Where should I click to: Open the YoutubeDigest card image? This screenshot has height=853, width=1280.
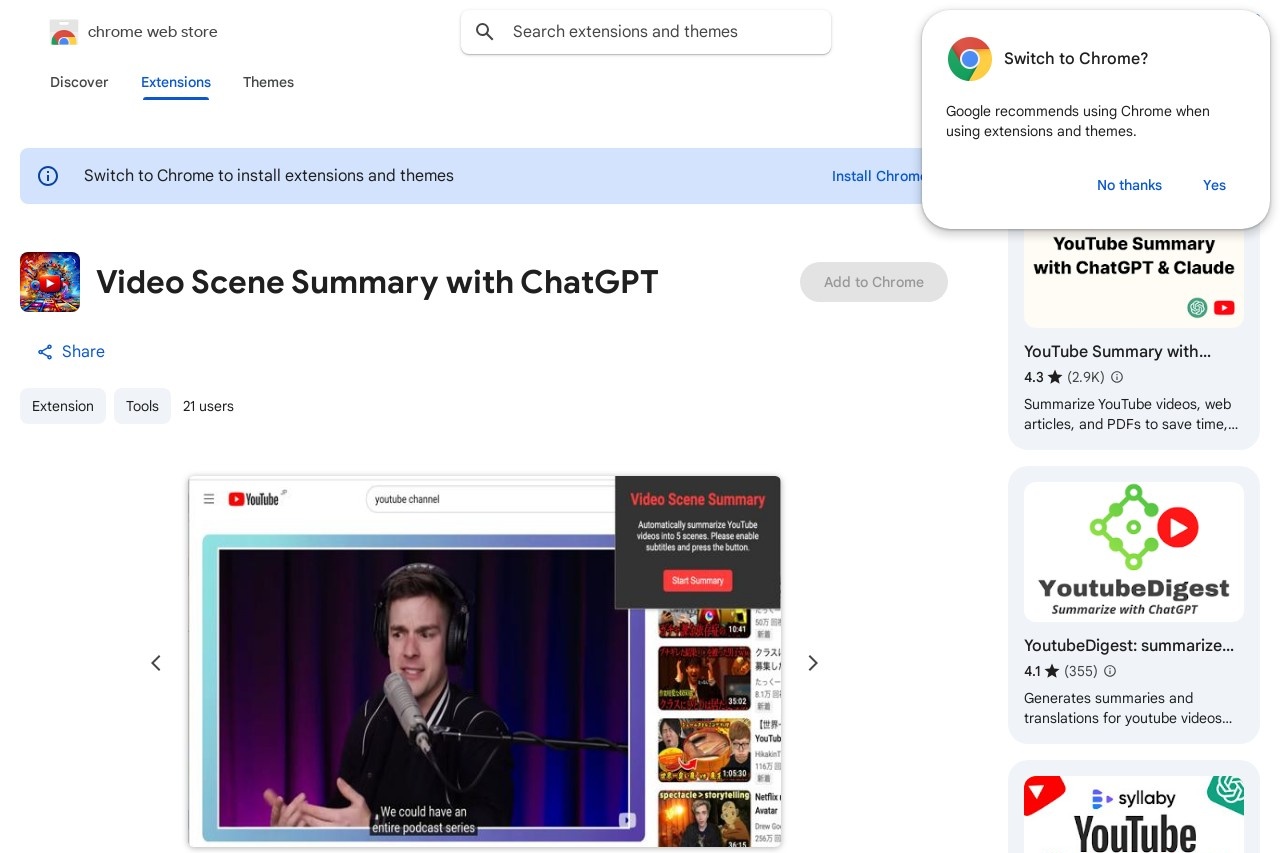[x=1134, y=552]
